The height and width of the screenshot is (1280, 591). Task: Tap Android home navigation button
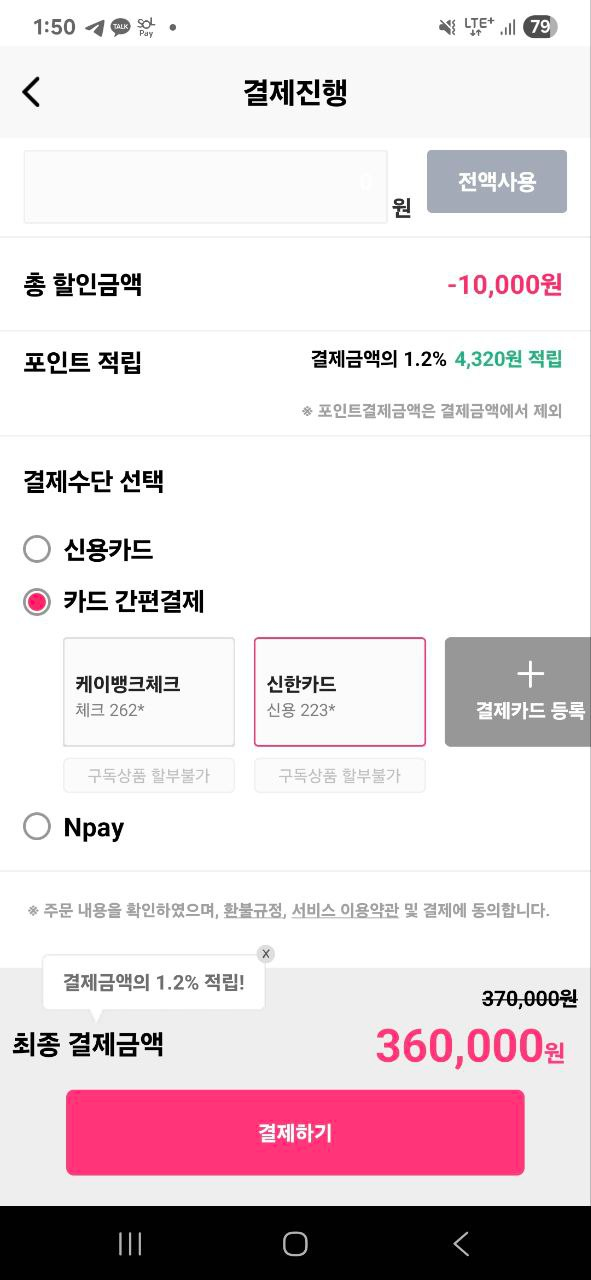click(x=295, y=1243)
